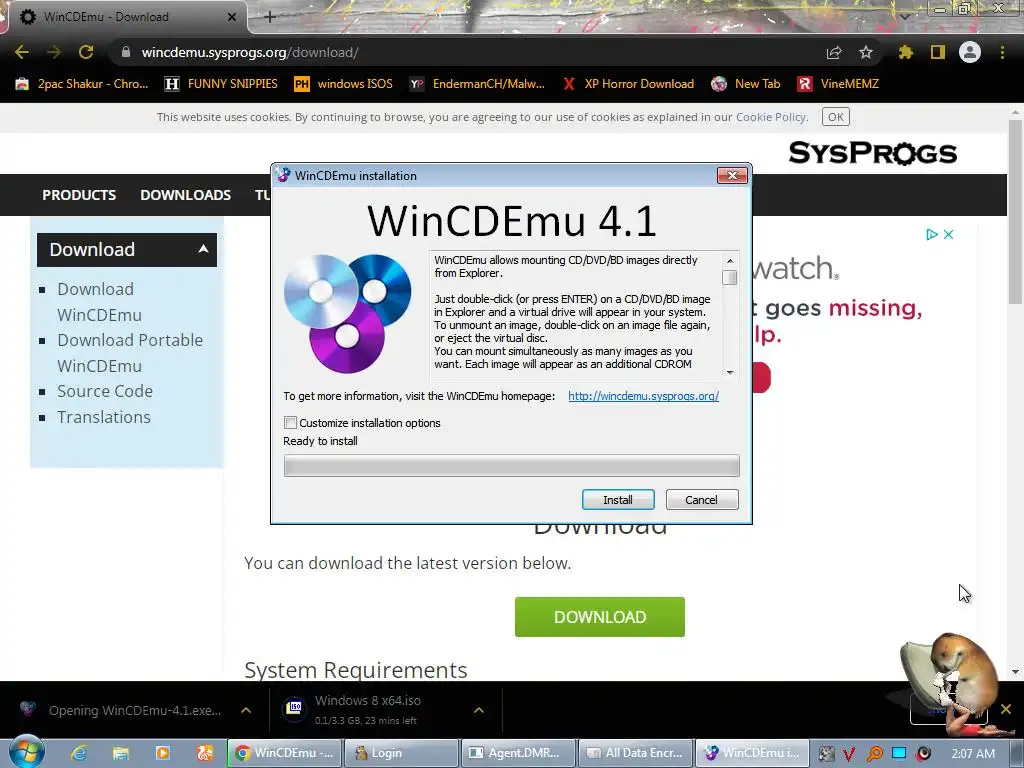Open the tab search chevron in Chrome
This screenshot has height=768, width=1024.
point(905,16)
